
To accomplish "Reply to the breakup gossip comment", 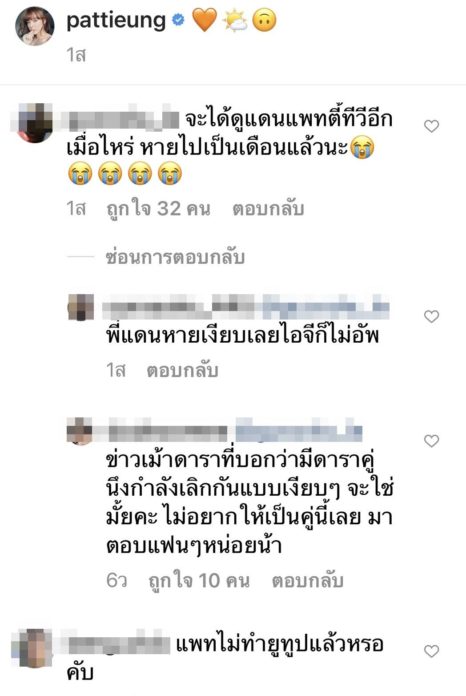I will click(308, 581).
